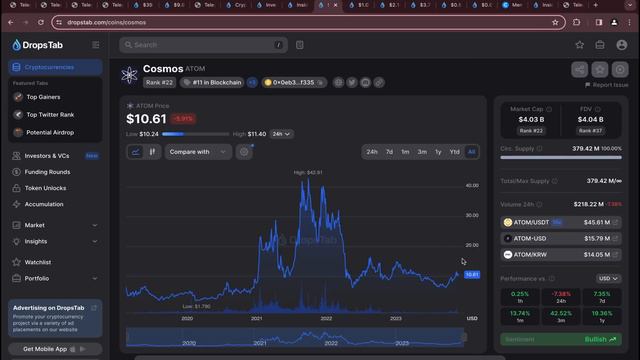Click the Cosmos atom coin logo

coord(129,75)
